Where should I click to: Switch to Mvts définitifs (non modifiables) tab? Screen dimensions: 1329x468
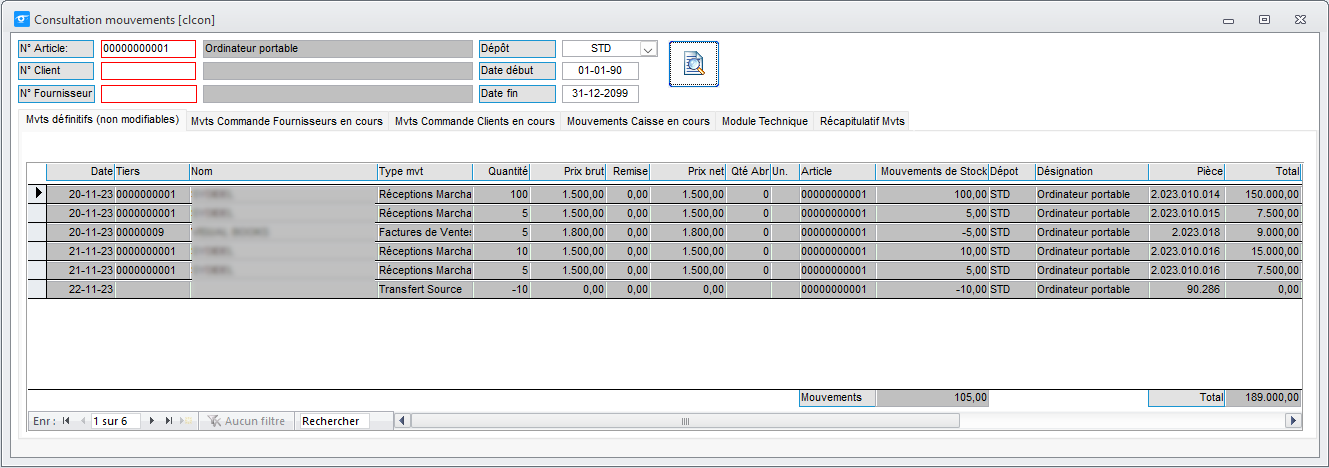click(104, 120)
